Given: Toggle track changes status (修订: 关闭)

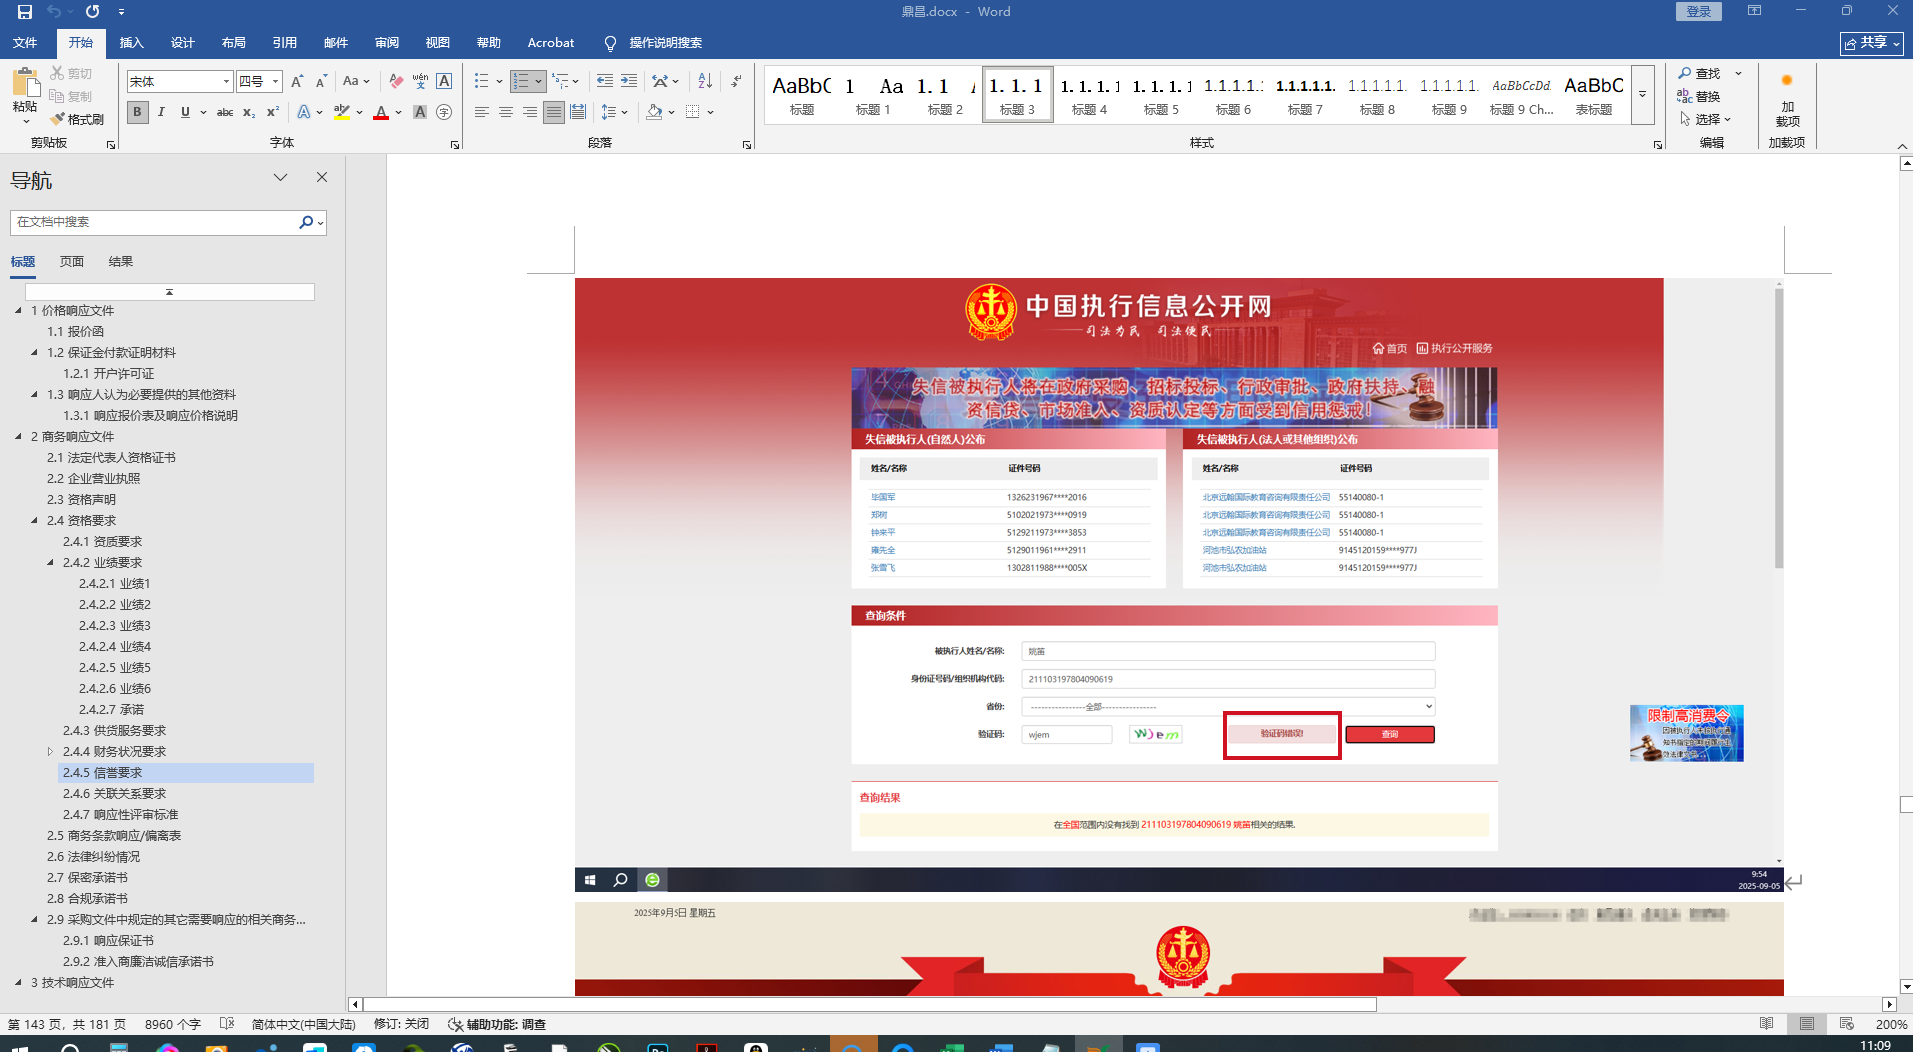Looking at the screenshot, I should point(401,1024).
